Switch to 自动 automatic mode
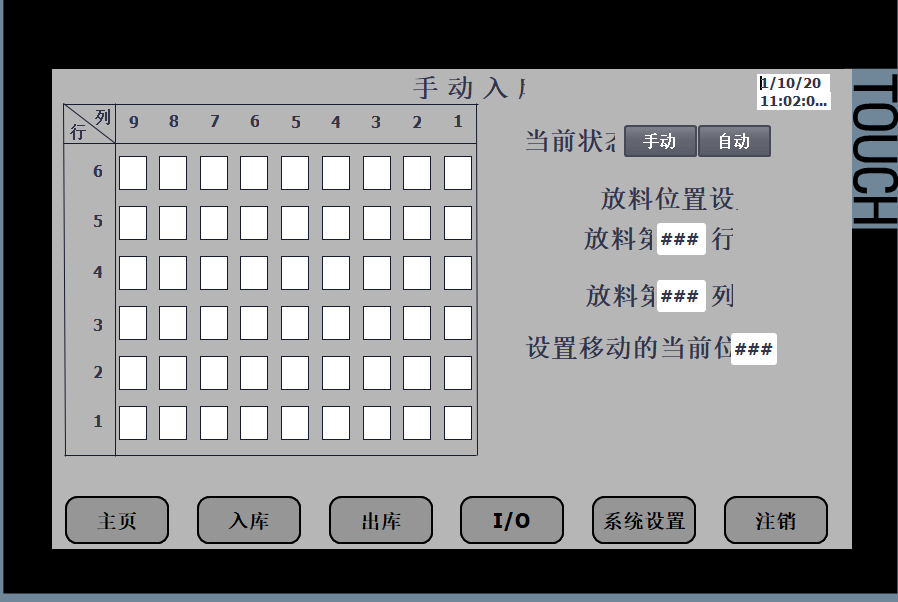The width and height of the screenshot is (898, 602). coord(734,142)
